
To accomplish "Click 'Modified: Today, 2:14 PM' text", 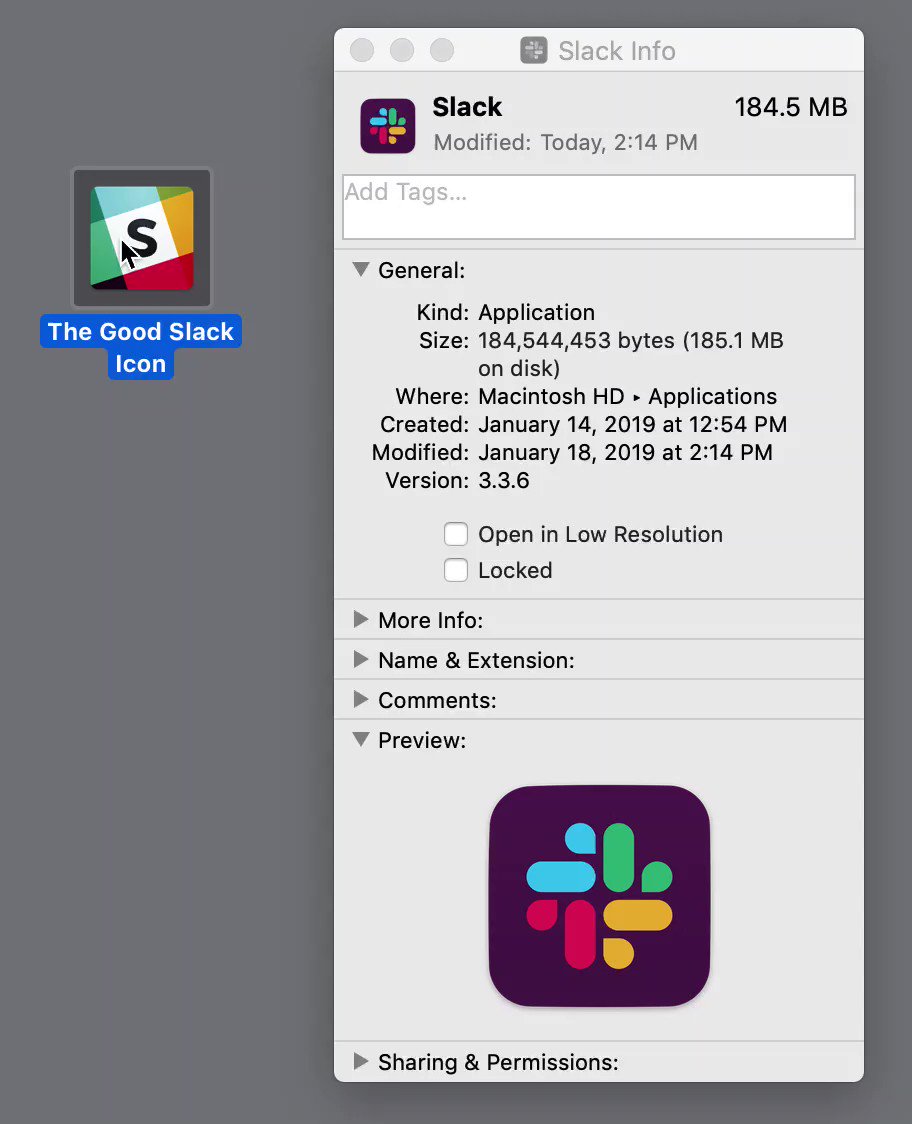I will [x=566, y=142].
